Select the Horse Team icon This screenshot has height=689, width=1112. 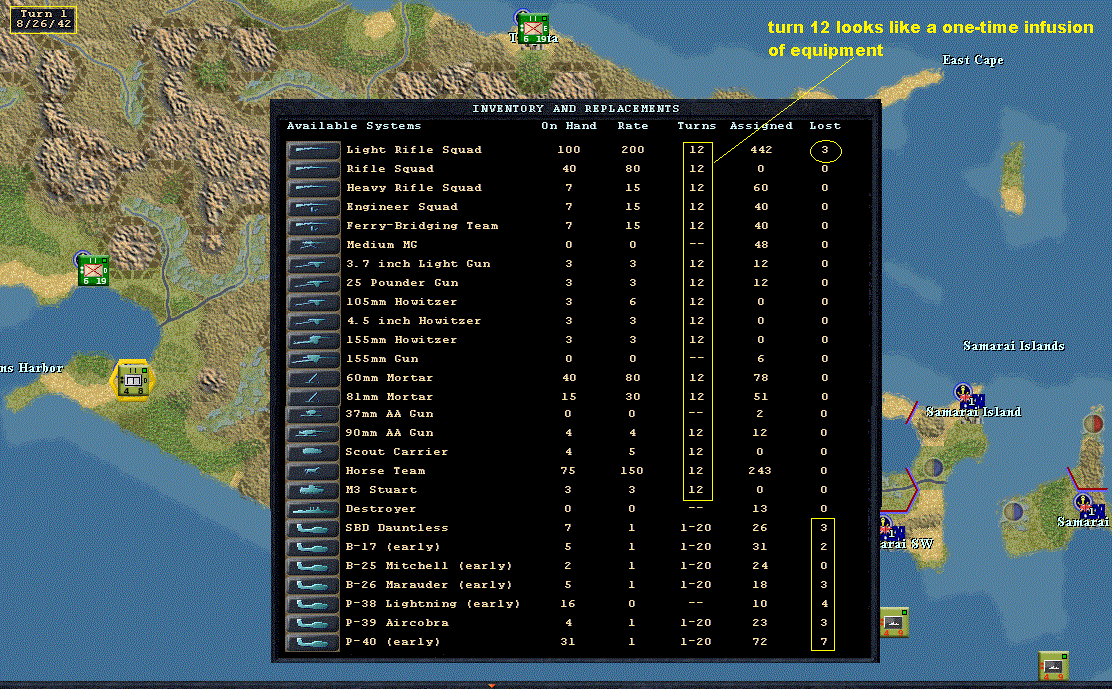click(x=313, y=471)
